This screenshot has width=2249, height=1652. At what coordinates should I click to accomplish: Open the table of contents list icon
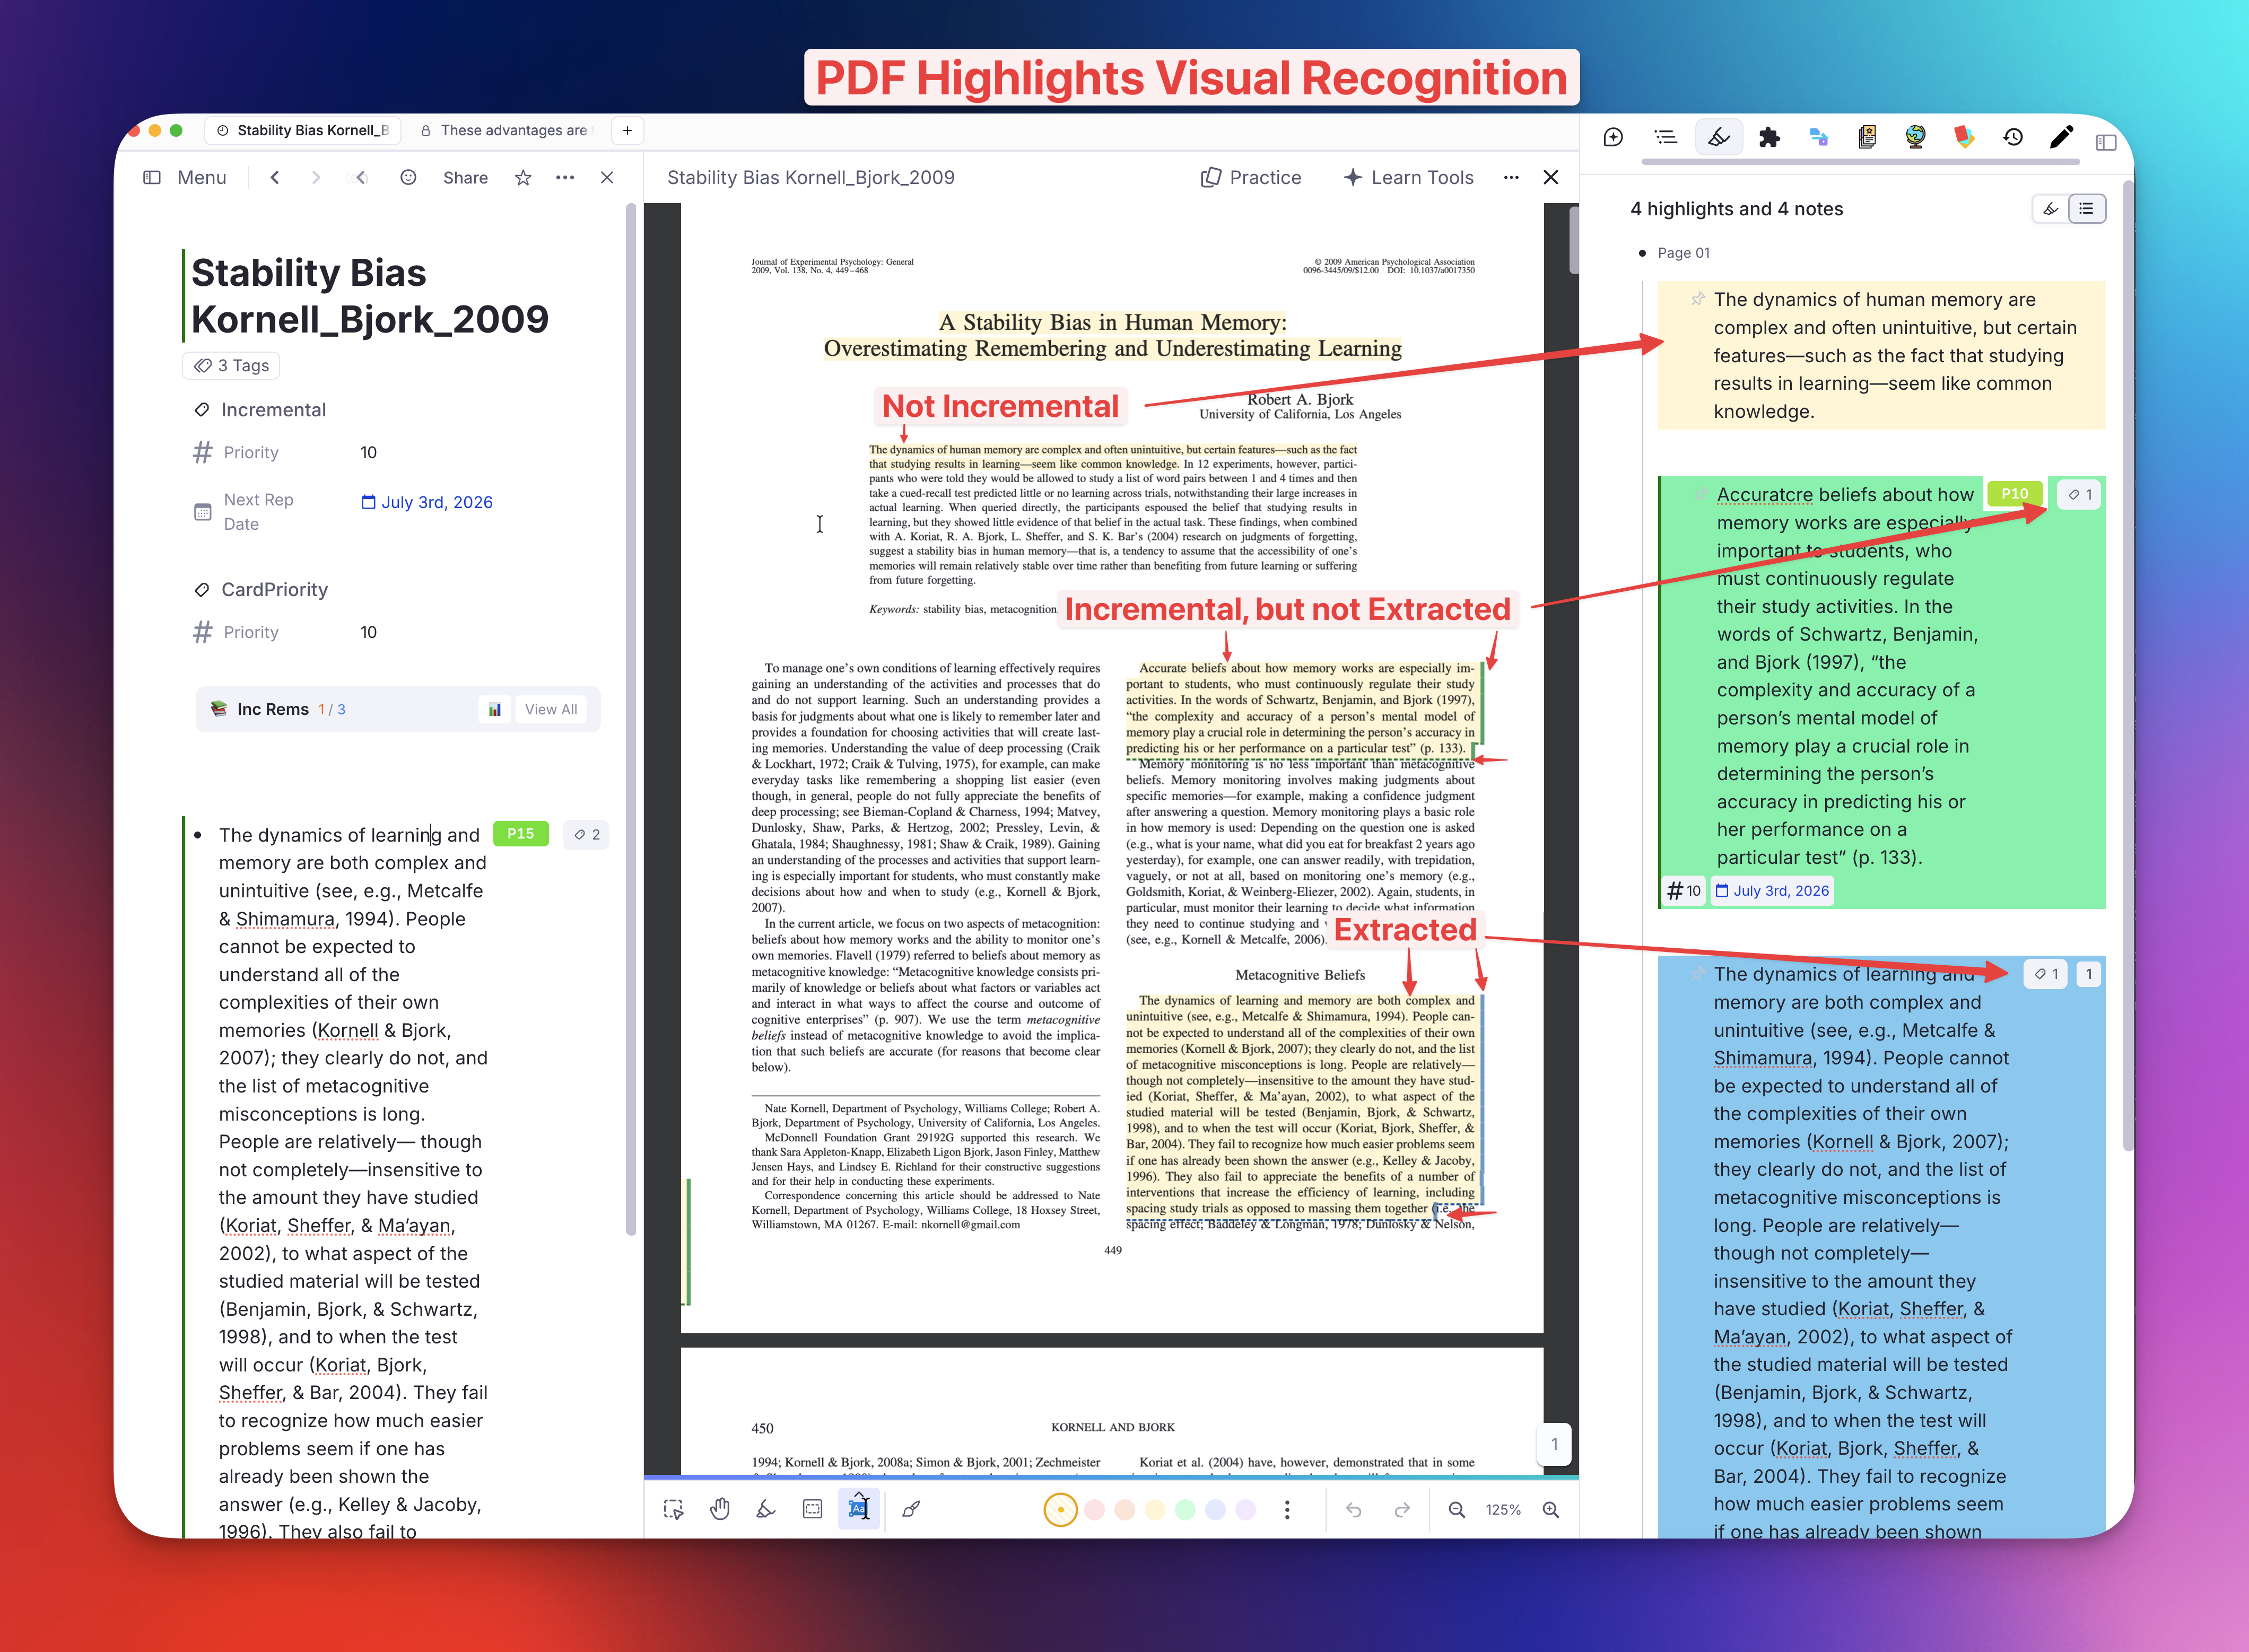1665,138
